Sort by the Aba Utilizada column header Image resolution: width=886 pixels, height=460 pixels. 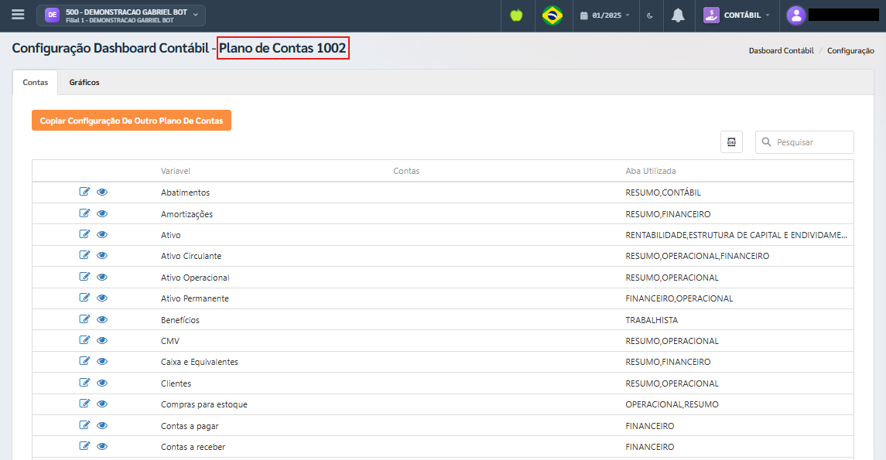pyautogui.click(x=650, y=171)
